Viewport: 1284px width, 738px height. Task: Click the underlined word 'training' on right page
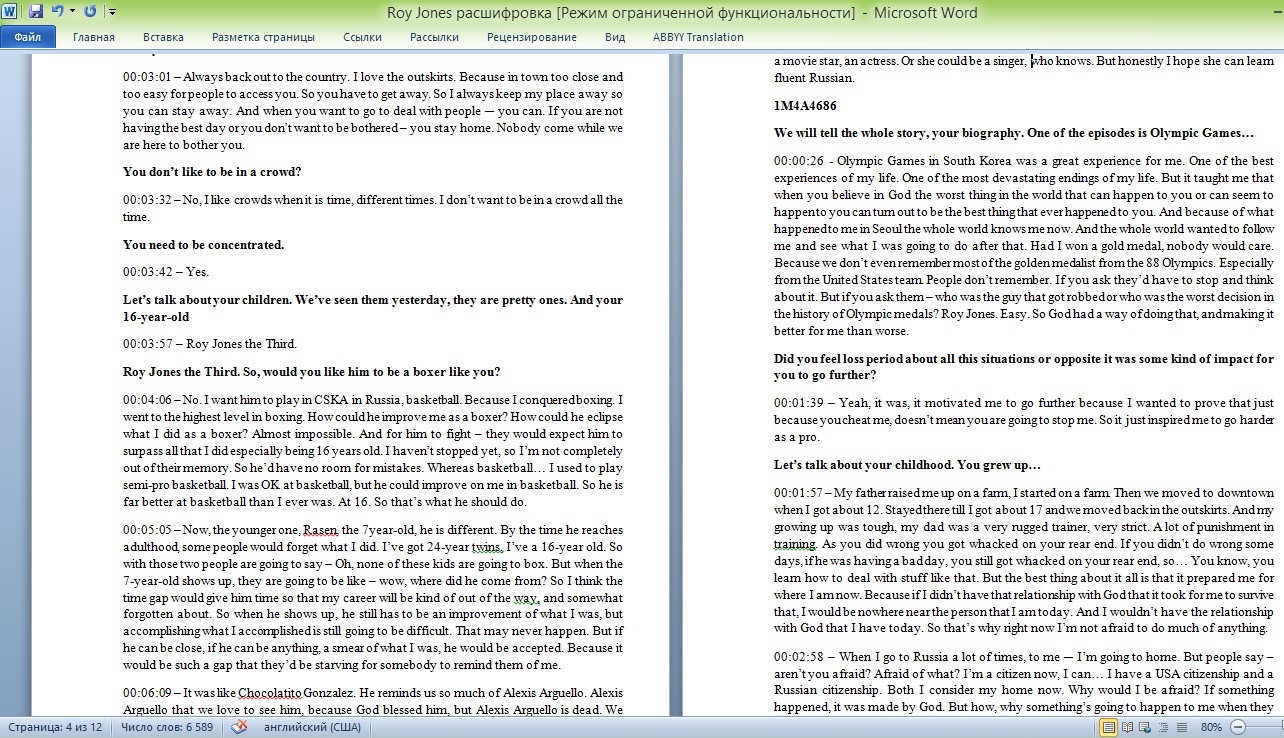tap(795, 544)
